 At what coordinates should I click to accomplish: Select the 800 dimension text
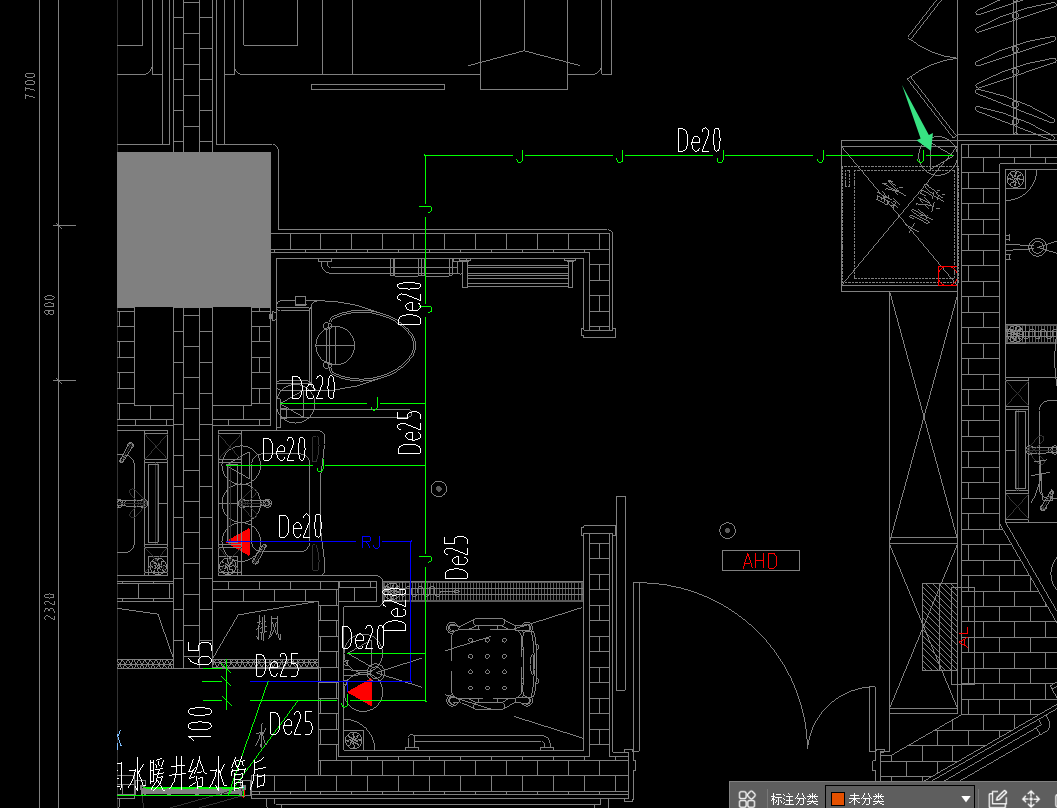[x=49, y=305]
